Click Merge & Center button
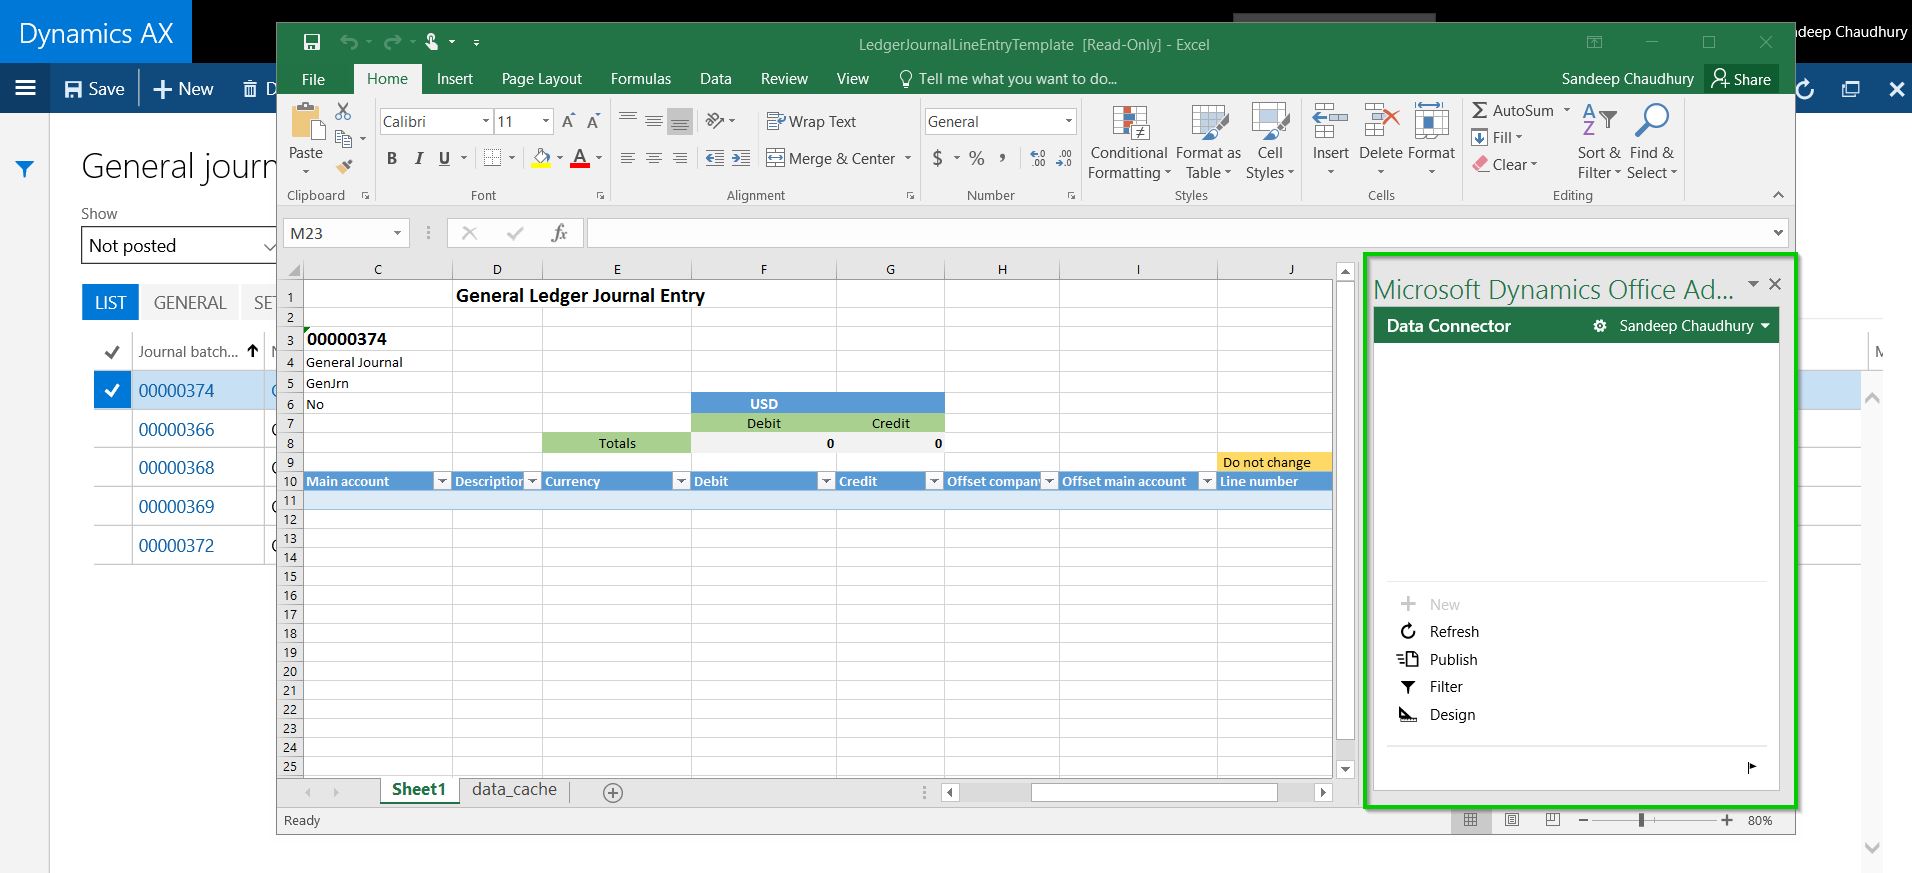Screen dimensions: 1912x873 click(831, 158)
